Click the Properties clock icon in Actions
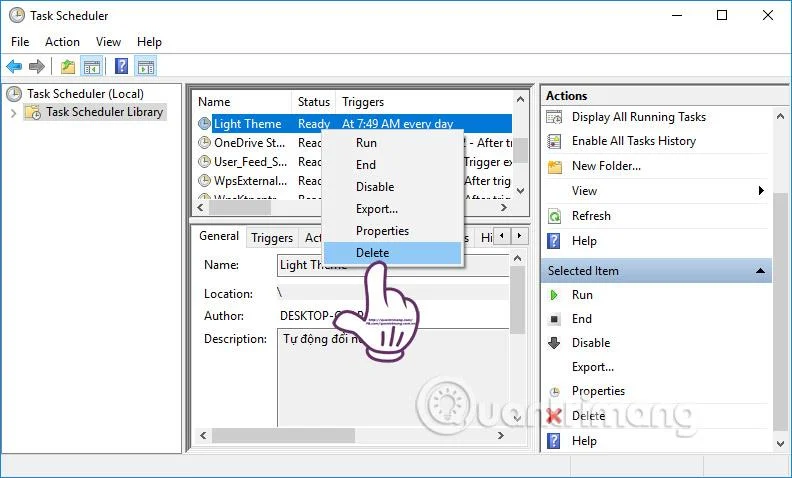 click(x=555, y=392)
